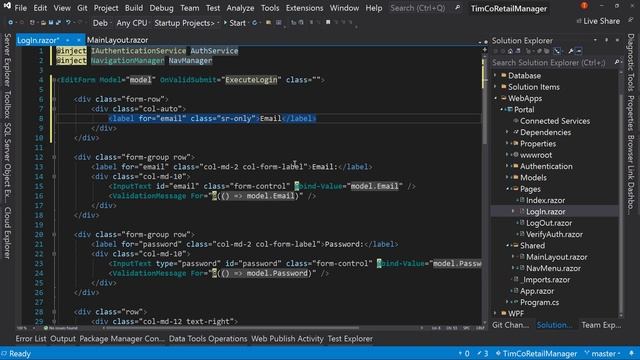Screen dimensions: 640x360
Task: Collapse the WebApps folder
Action: pos(496,98)
